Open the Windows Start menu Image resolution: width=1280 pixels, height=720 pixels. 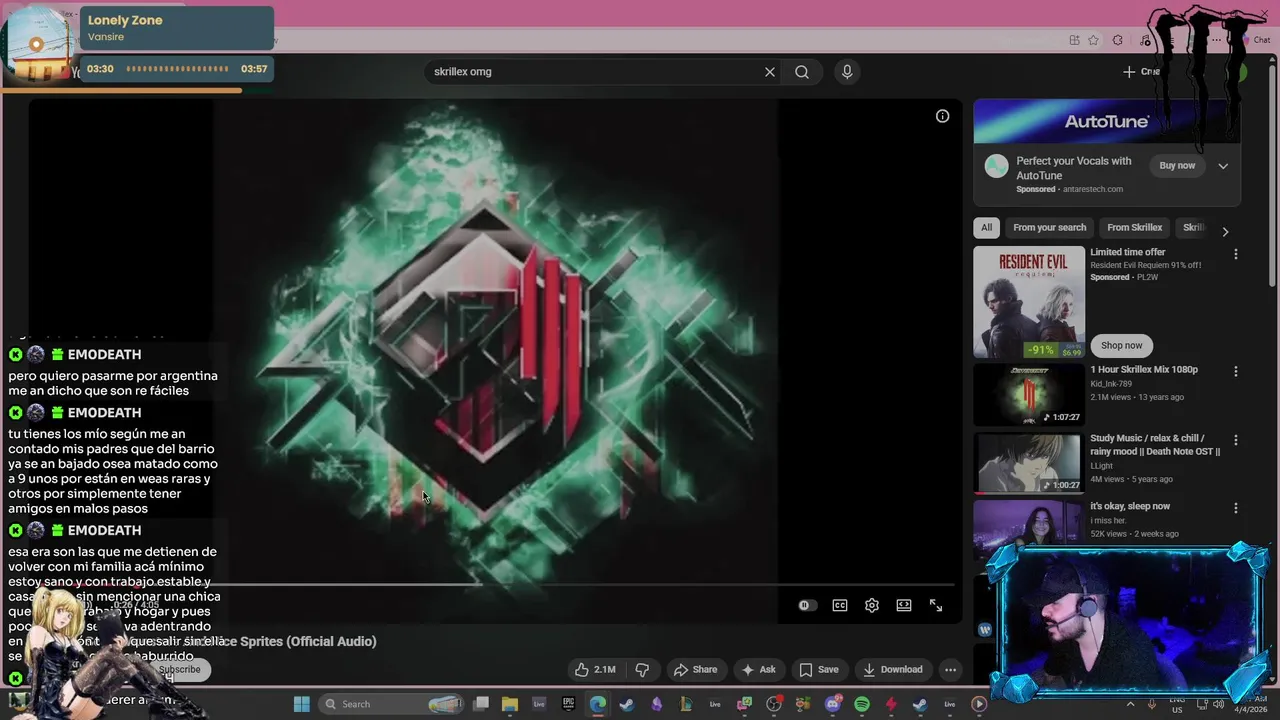[301, 704]
